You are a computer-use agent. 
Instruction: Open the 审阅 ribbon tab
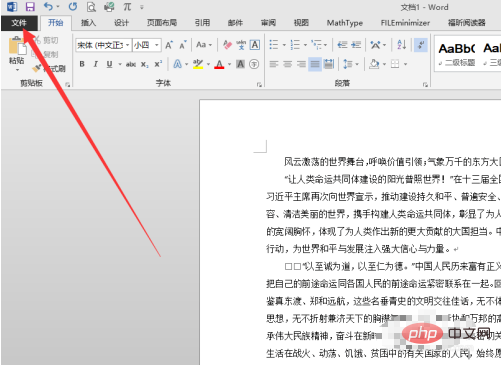(x=268, y=23)
